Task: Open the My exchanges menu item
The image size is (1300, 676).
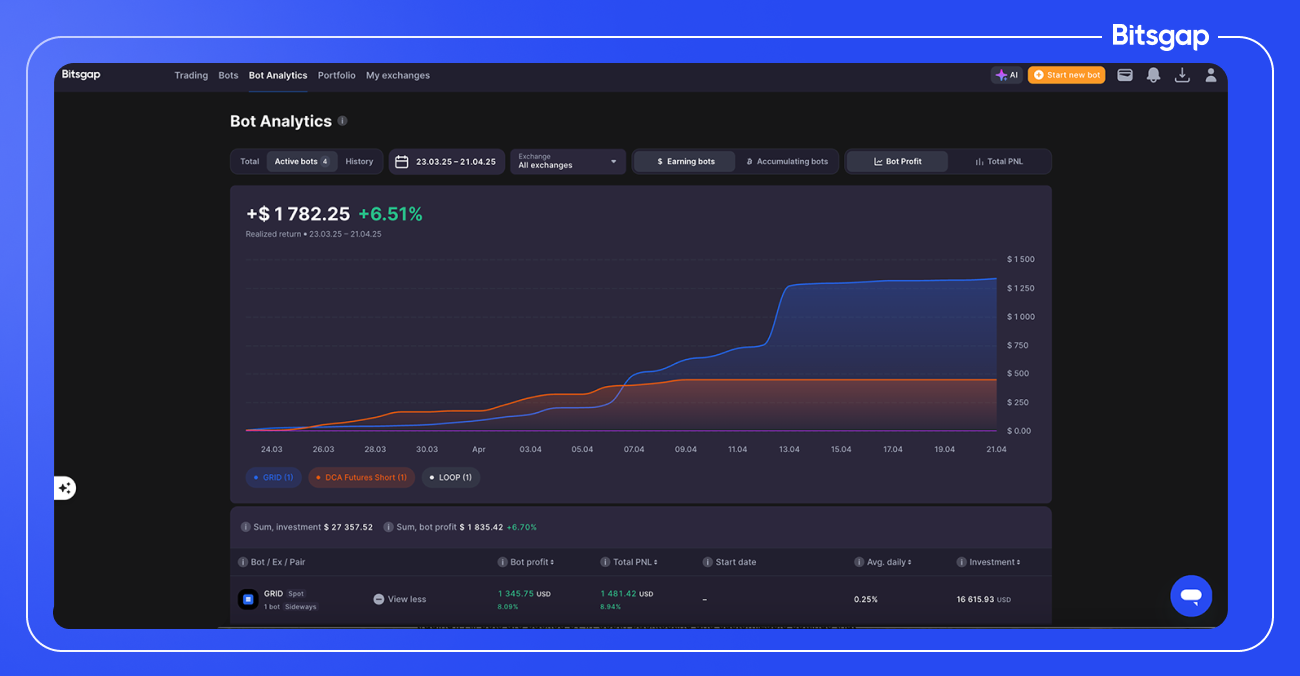Action: (x=398, y=75)
